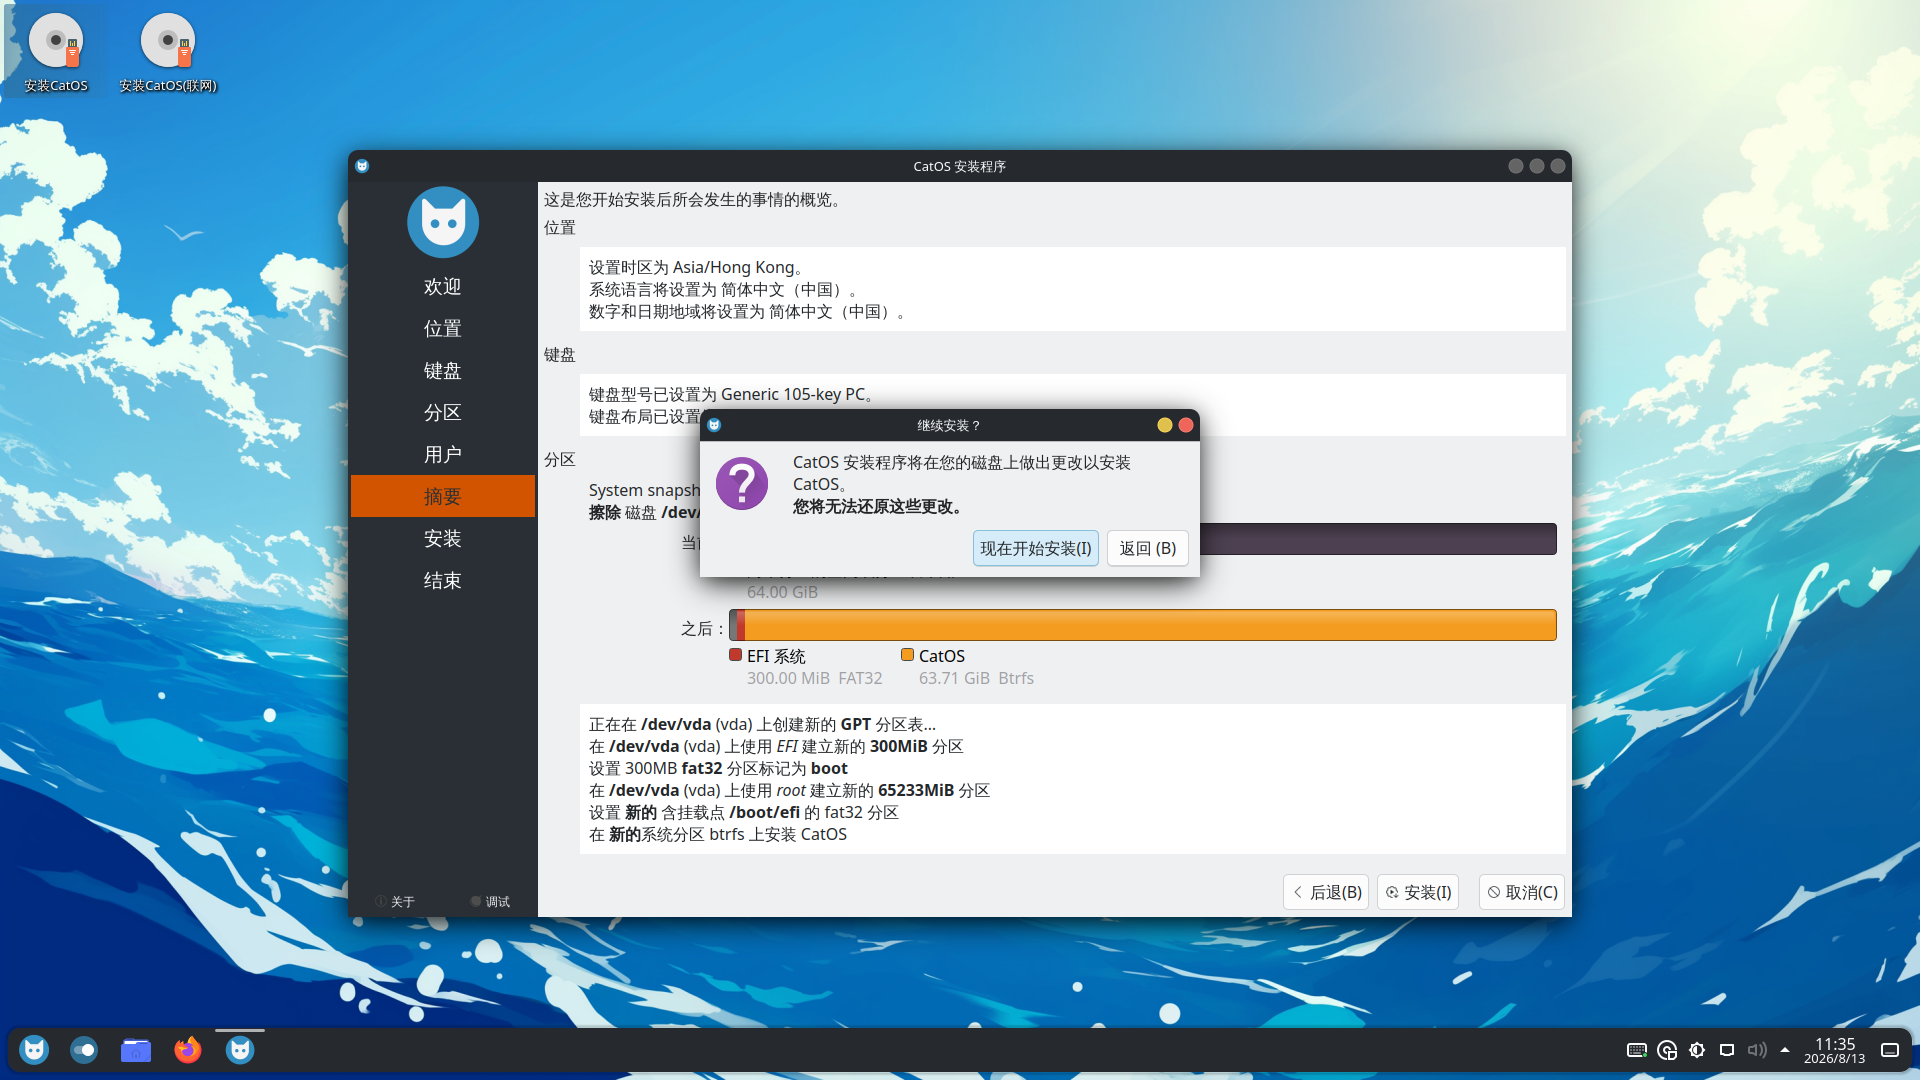Image resolution: width=1920 pixels, height=1080 pixels.
Task: Click the 63.71 GiB Btrfs label
Action: (x=976, y=678)
